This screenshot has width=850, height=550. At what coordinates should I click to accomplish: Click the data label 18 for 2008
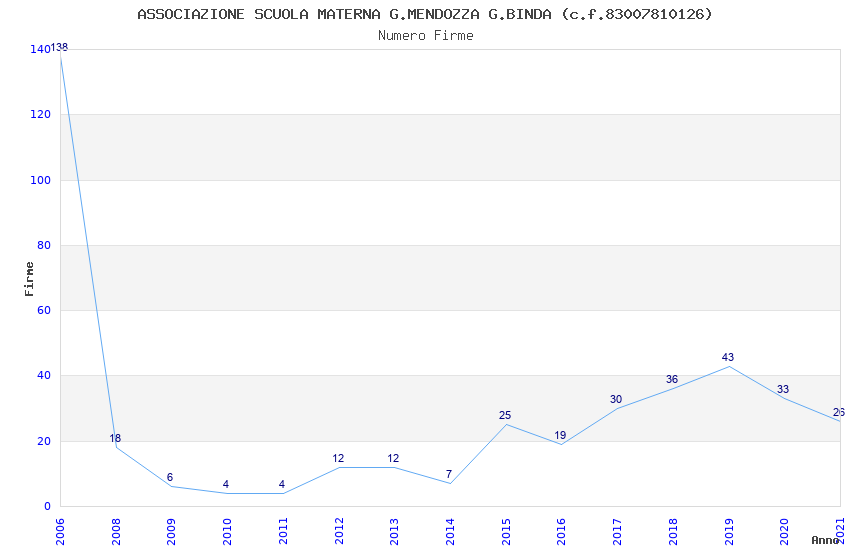[x=115, y=438]
